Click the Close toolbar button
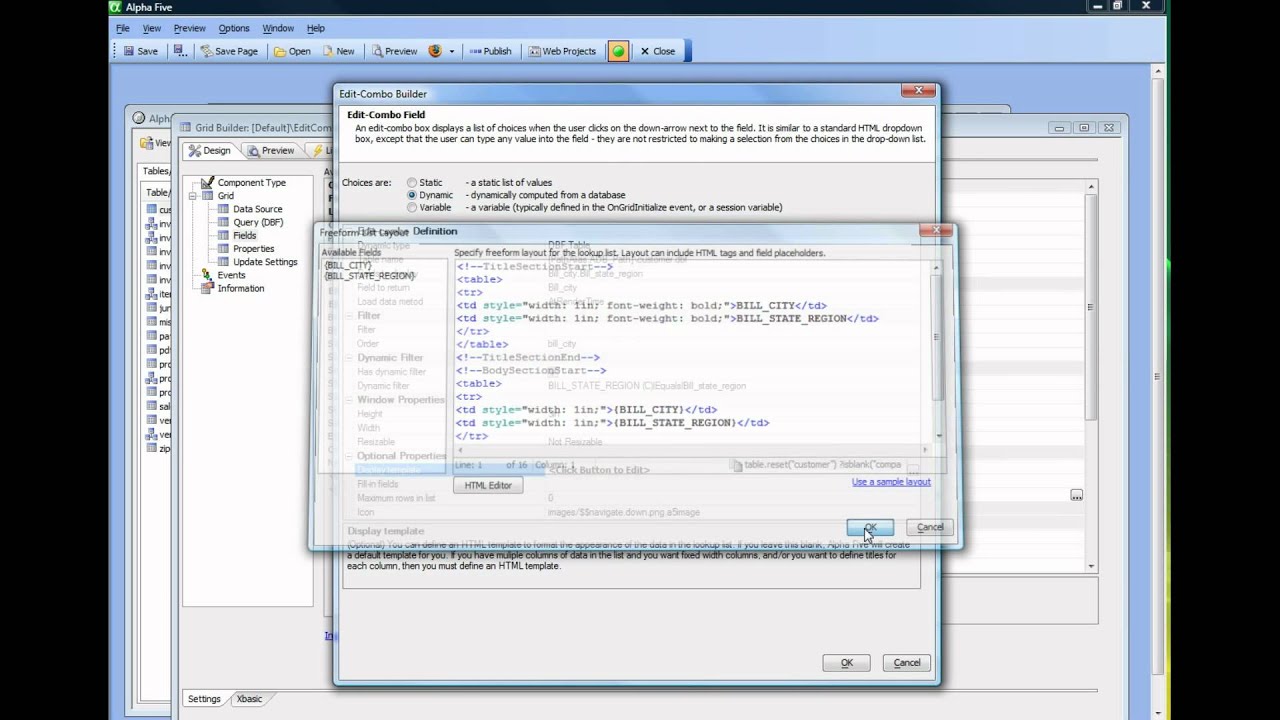The width and height of the screenshot is (1280, 720). (x=657, y=51)
